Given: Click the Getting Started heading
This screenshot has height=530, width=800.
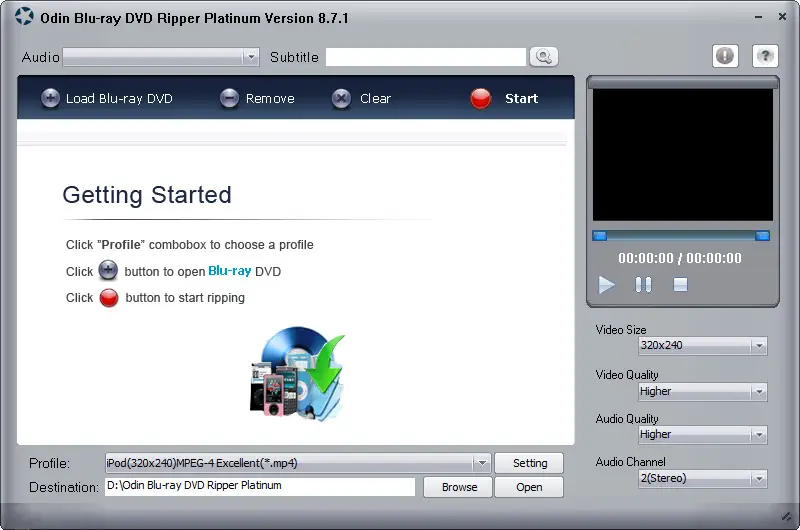Looking at the screenshot, I should click(x=147, y=195).
